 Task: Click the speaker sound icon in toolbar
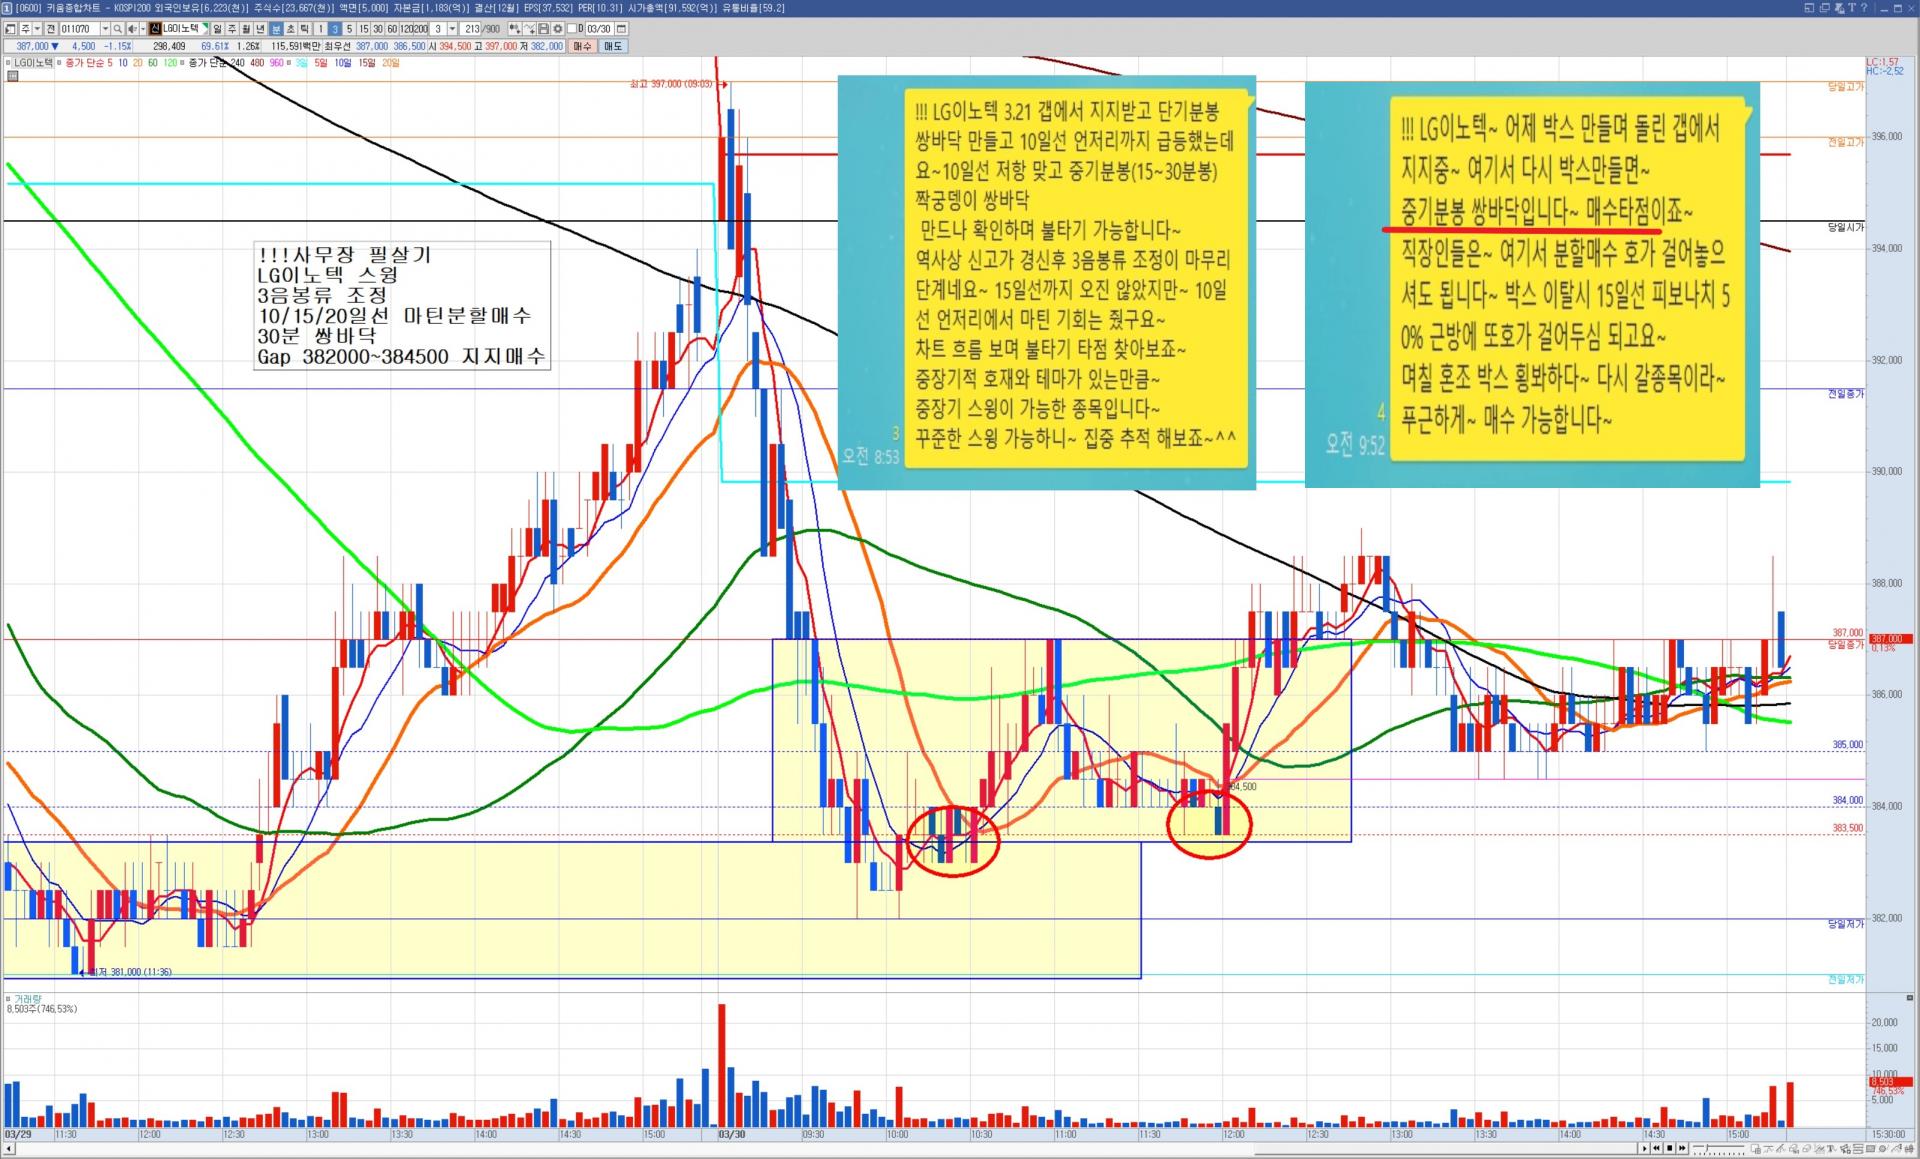pyautogui.click(x=132, y=29)
